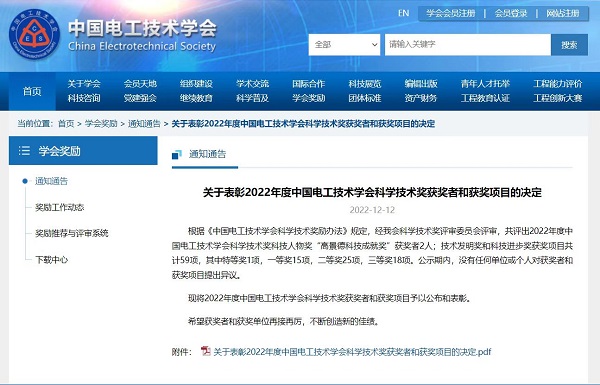Open 科学普及 menu item

coord(253,98)
